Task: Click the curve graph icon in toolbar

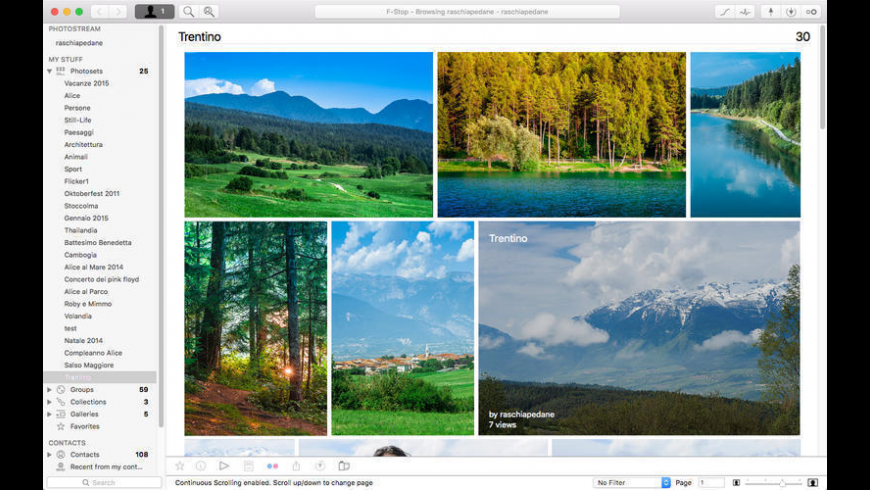Action: 725,12
